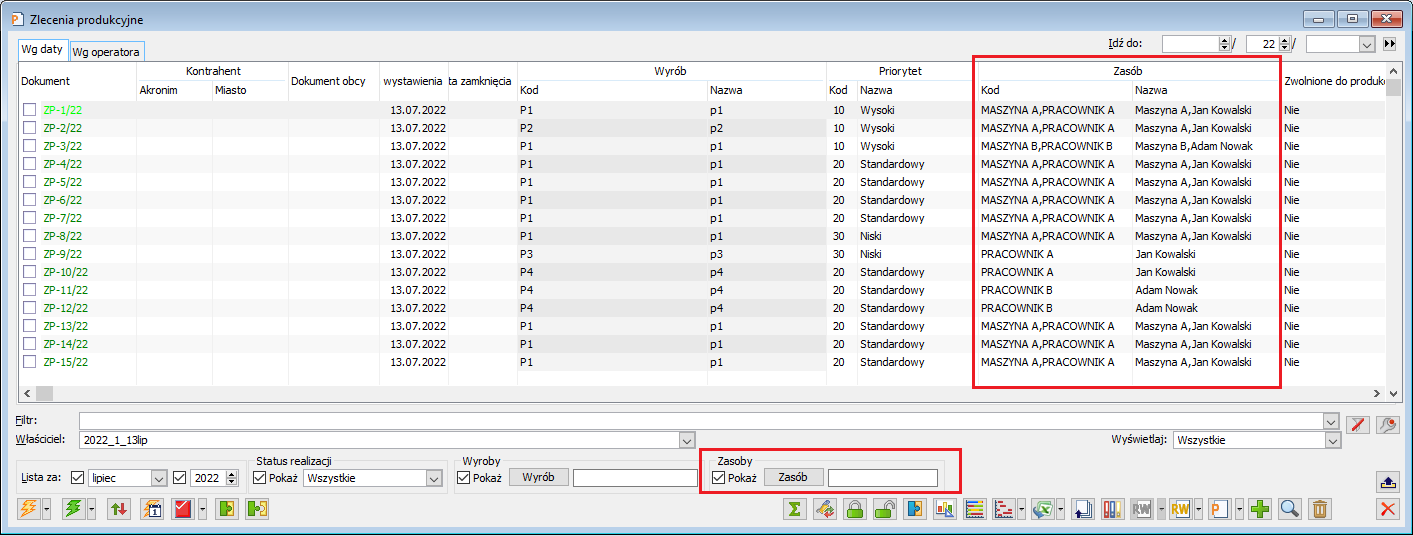Viewport: 1413px width, 536px height.
Task: Click the green plus add icon
Action: (1260, 509)
